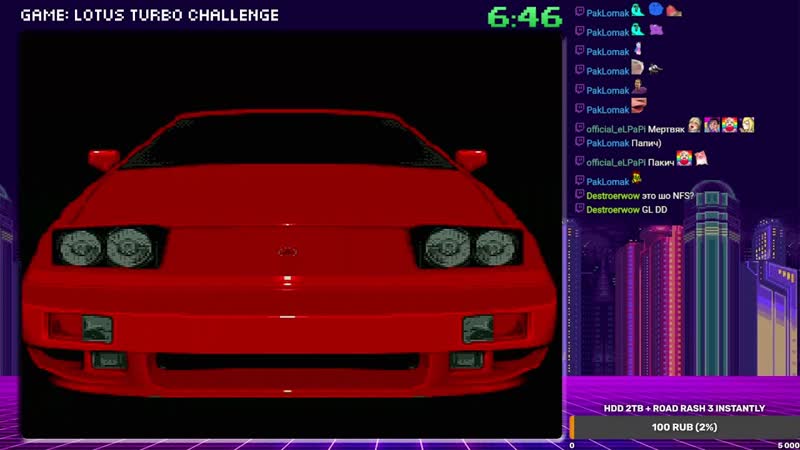Click the mosquito-like emote in PakLomak's message
This screenshot has height=450, width=800.
656,68
